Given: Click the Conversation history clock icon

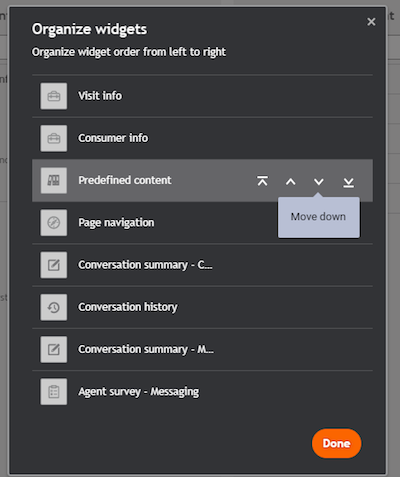Looking at the screenshot, I should coord(54,307).
